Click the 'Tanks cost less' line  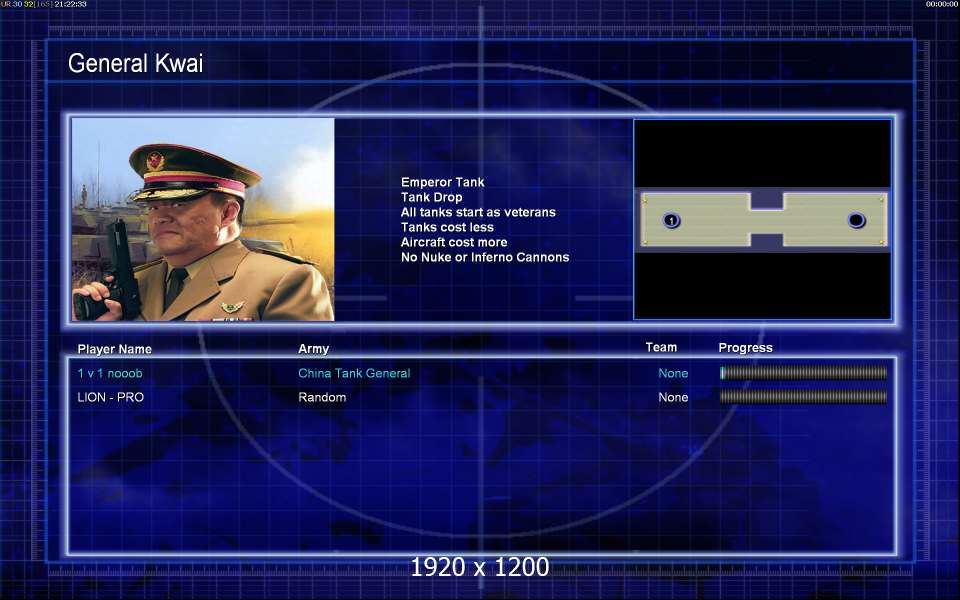point(447,227)
